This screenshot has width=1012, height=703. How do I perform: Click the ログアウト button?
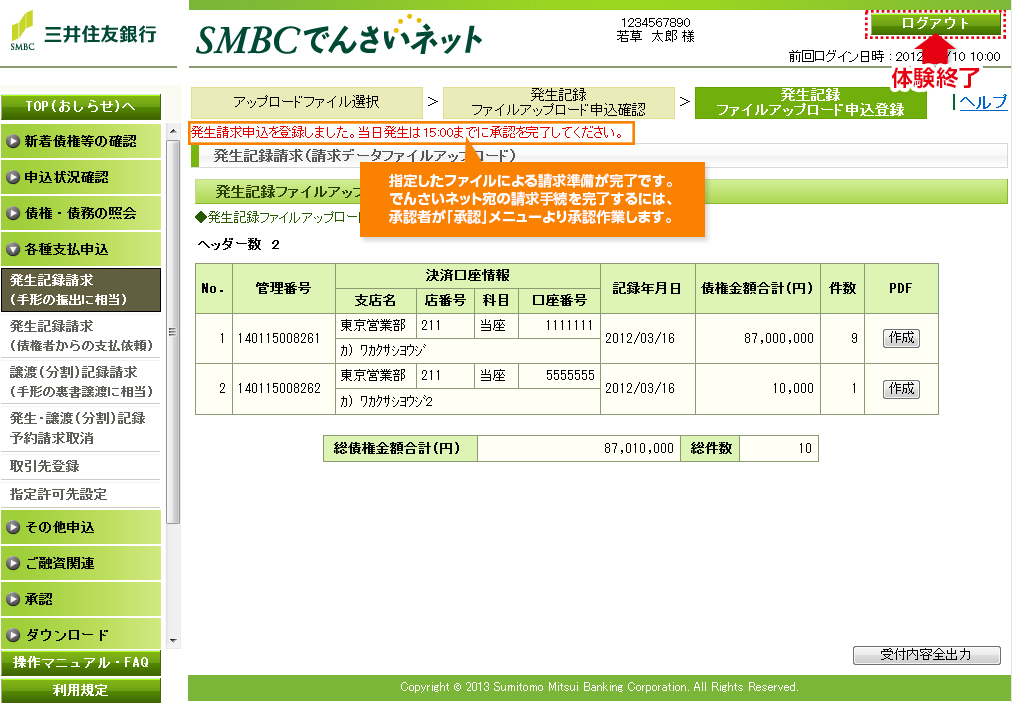[935, 24]
